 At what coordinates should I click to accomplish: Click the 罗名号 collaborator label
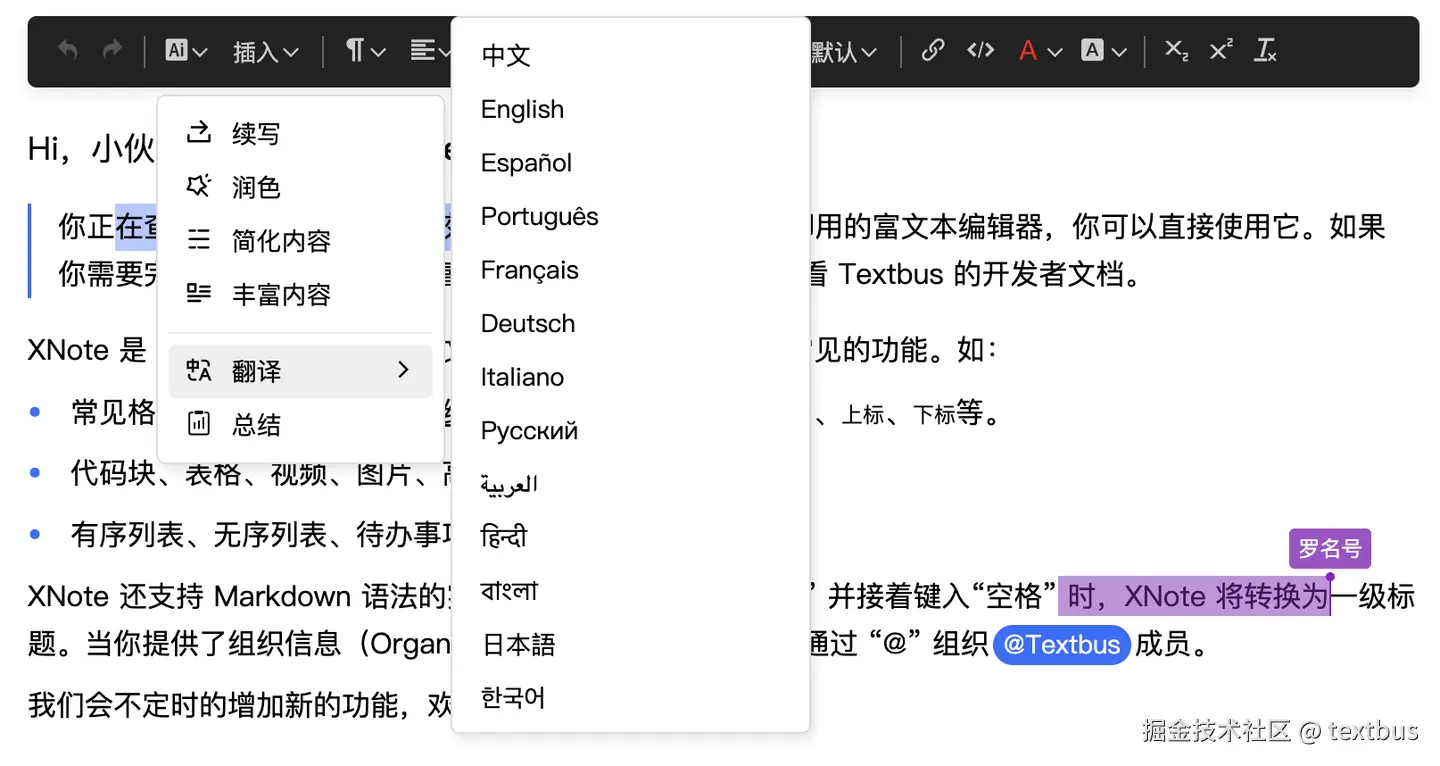coord(1330,548)
